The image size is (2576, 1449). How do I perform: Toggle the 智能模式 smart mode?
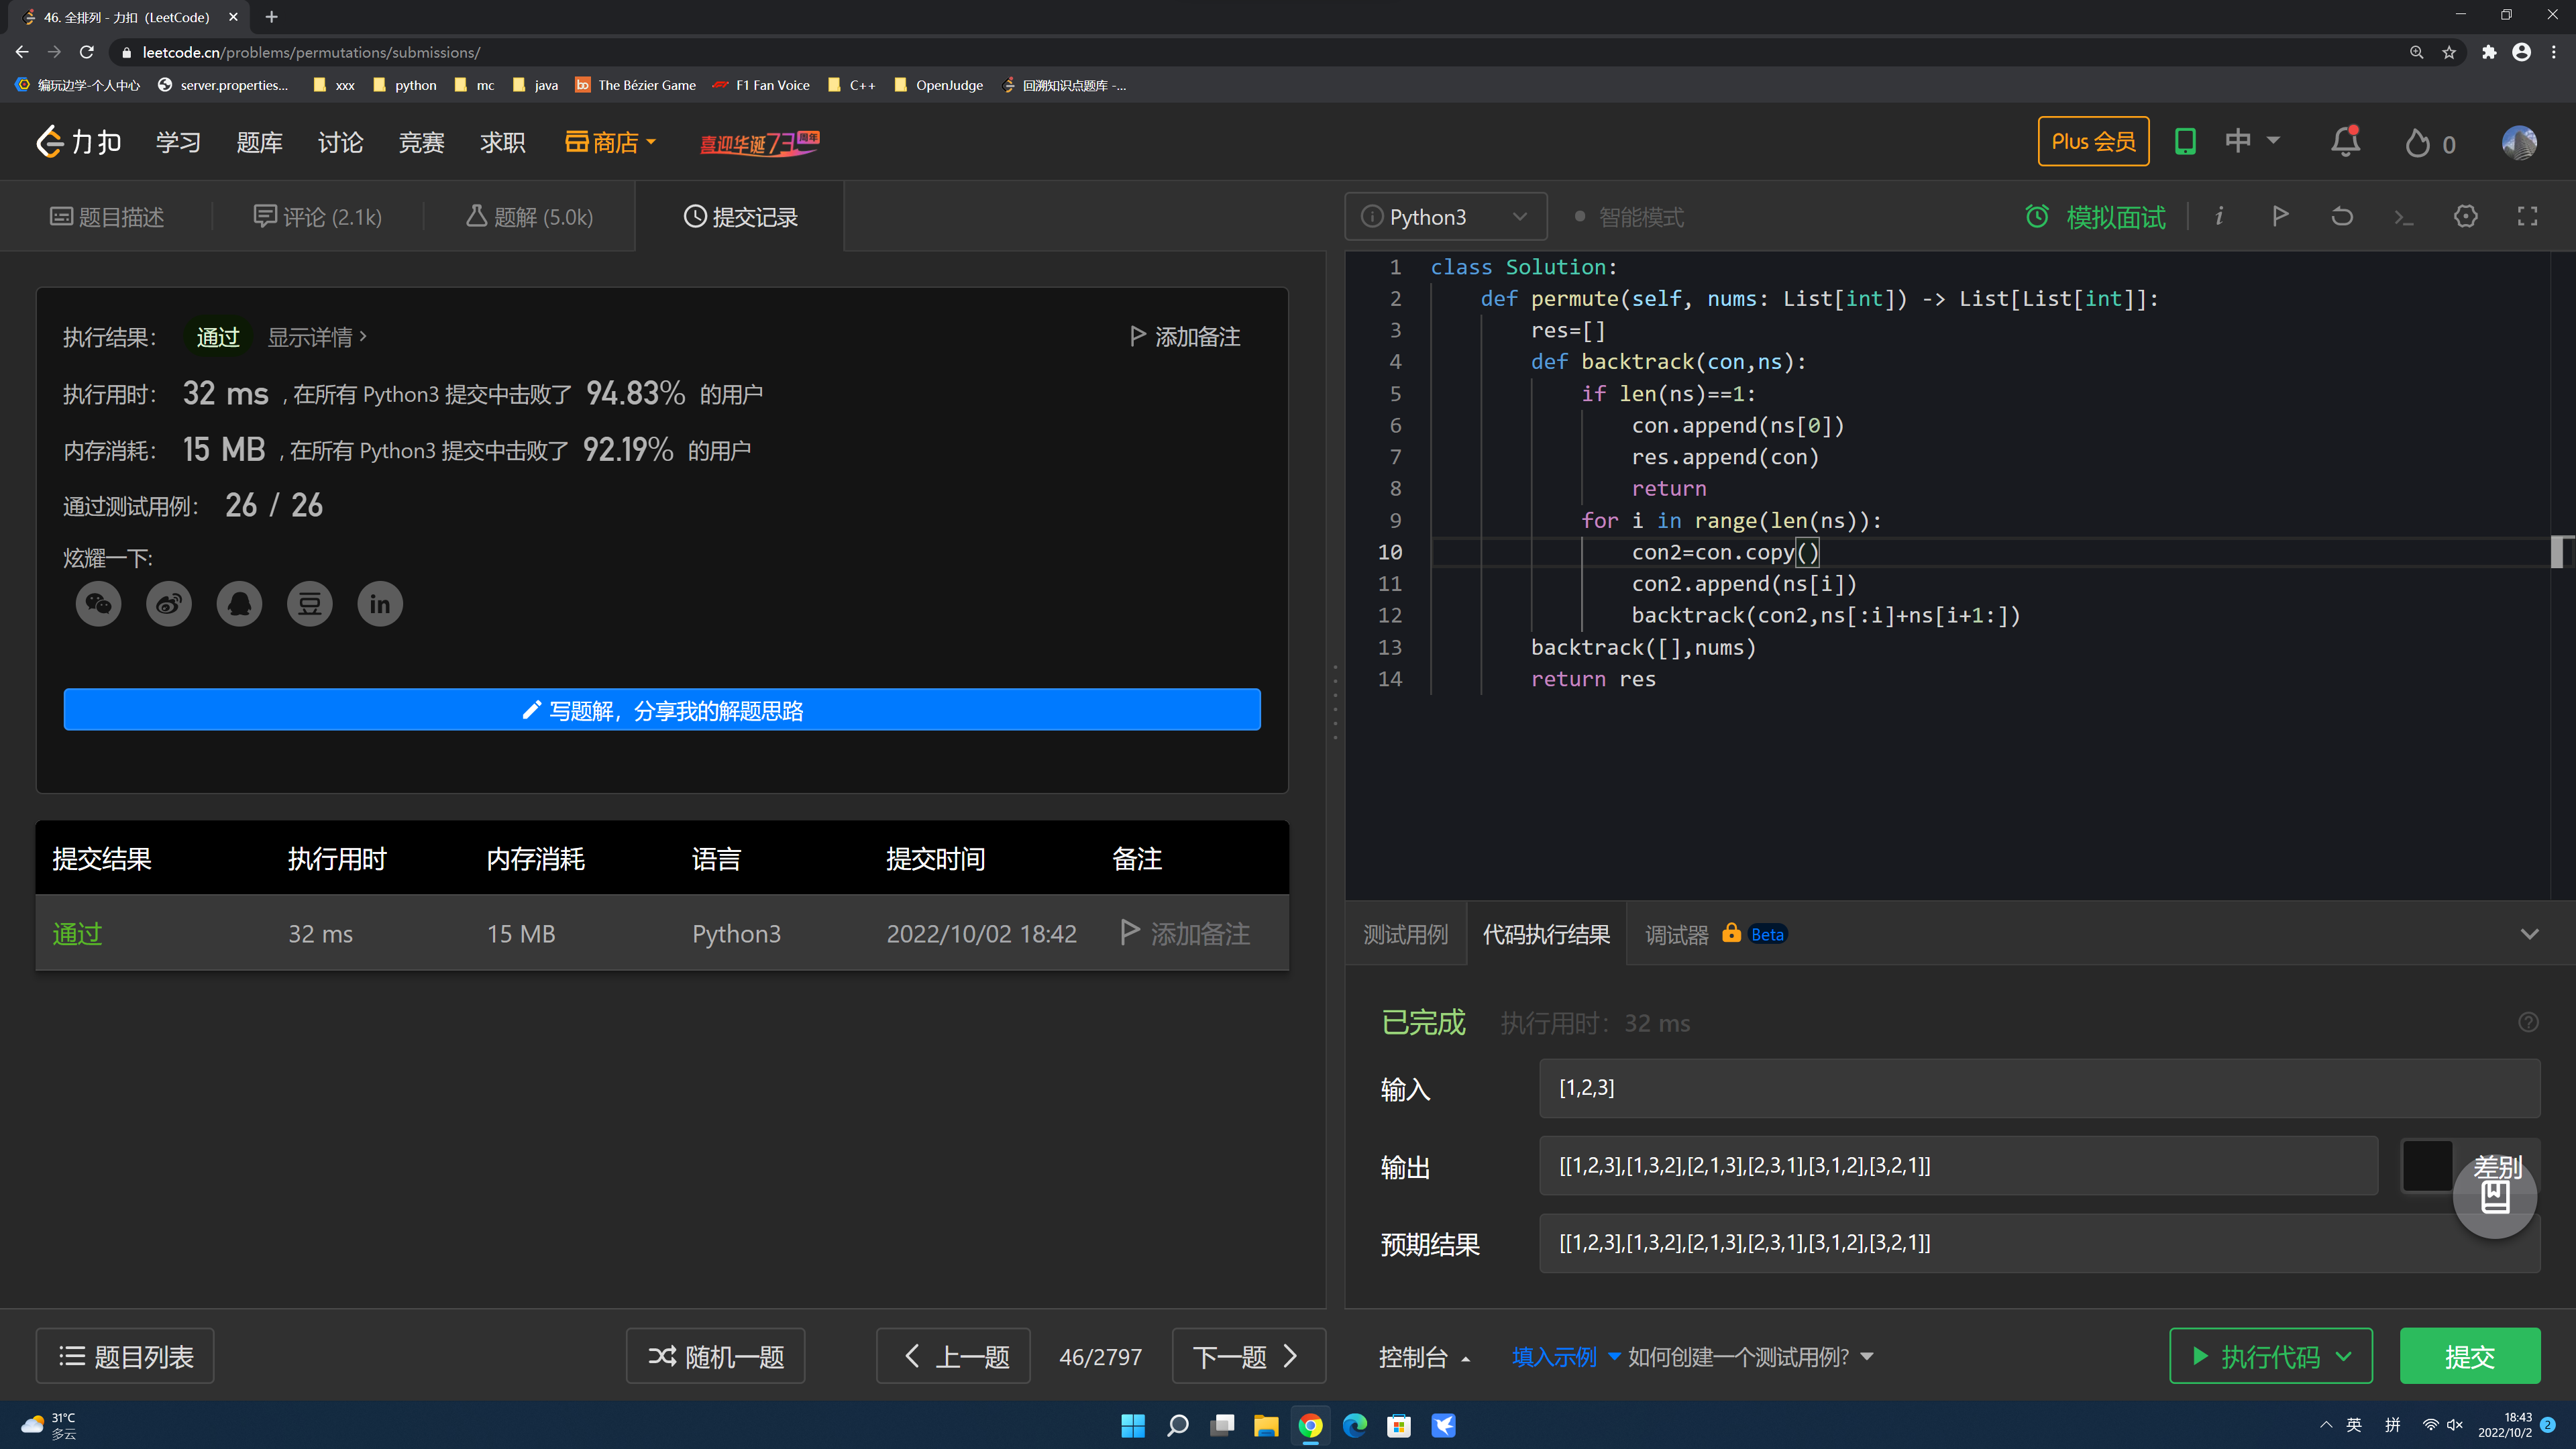(1630, 217)
